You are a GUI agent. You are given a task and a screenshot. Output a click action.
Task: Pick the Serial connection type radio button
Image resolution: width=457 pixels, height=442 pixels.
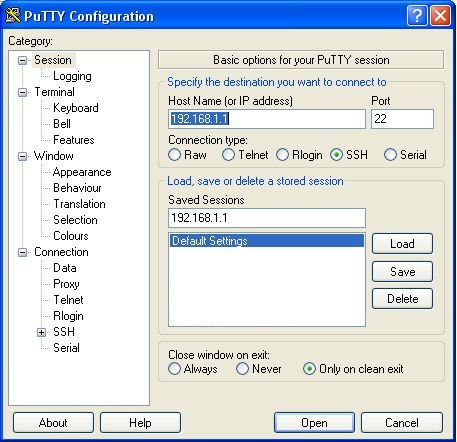pos(390,155)
